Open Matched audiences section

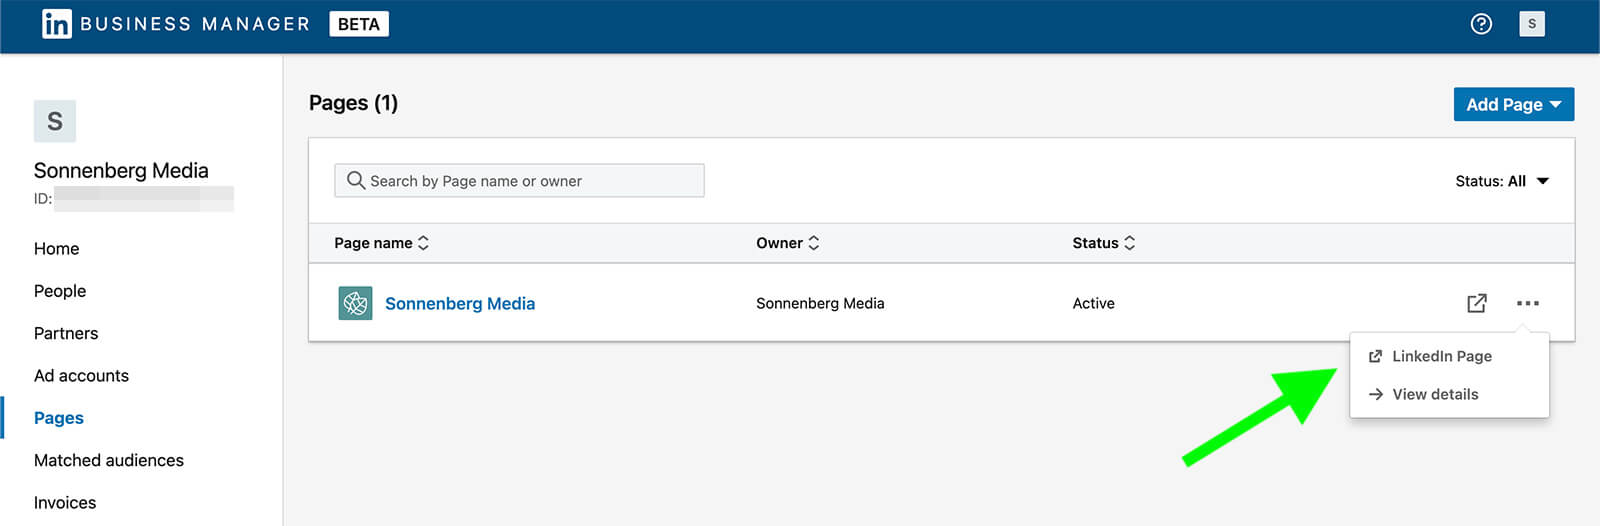(109, 460)
